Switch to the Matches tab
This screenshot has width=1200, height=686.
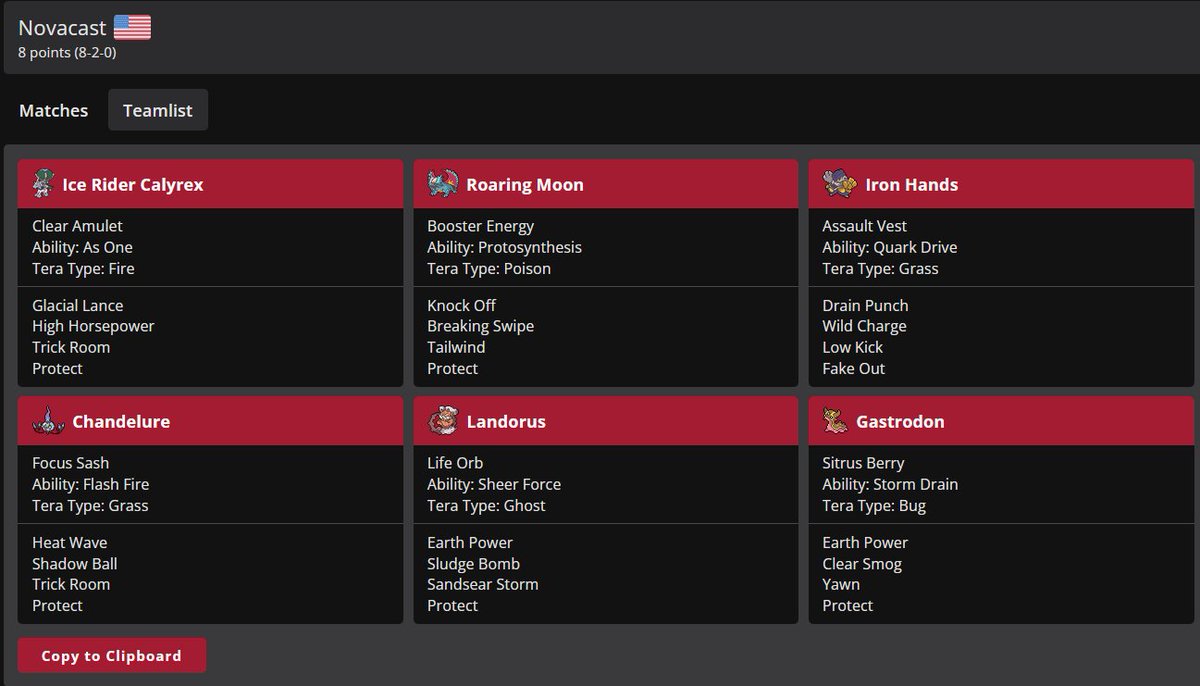tap(54, 110)
